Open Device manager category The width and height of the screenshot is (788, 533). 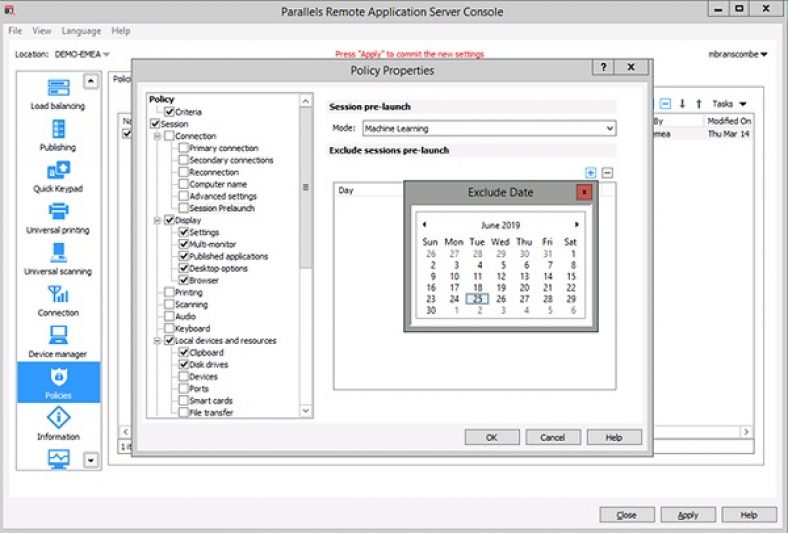[58, 342]
